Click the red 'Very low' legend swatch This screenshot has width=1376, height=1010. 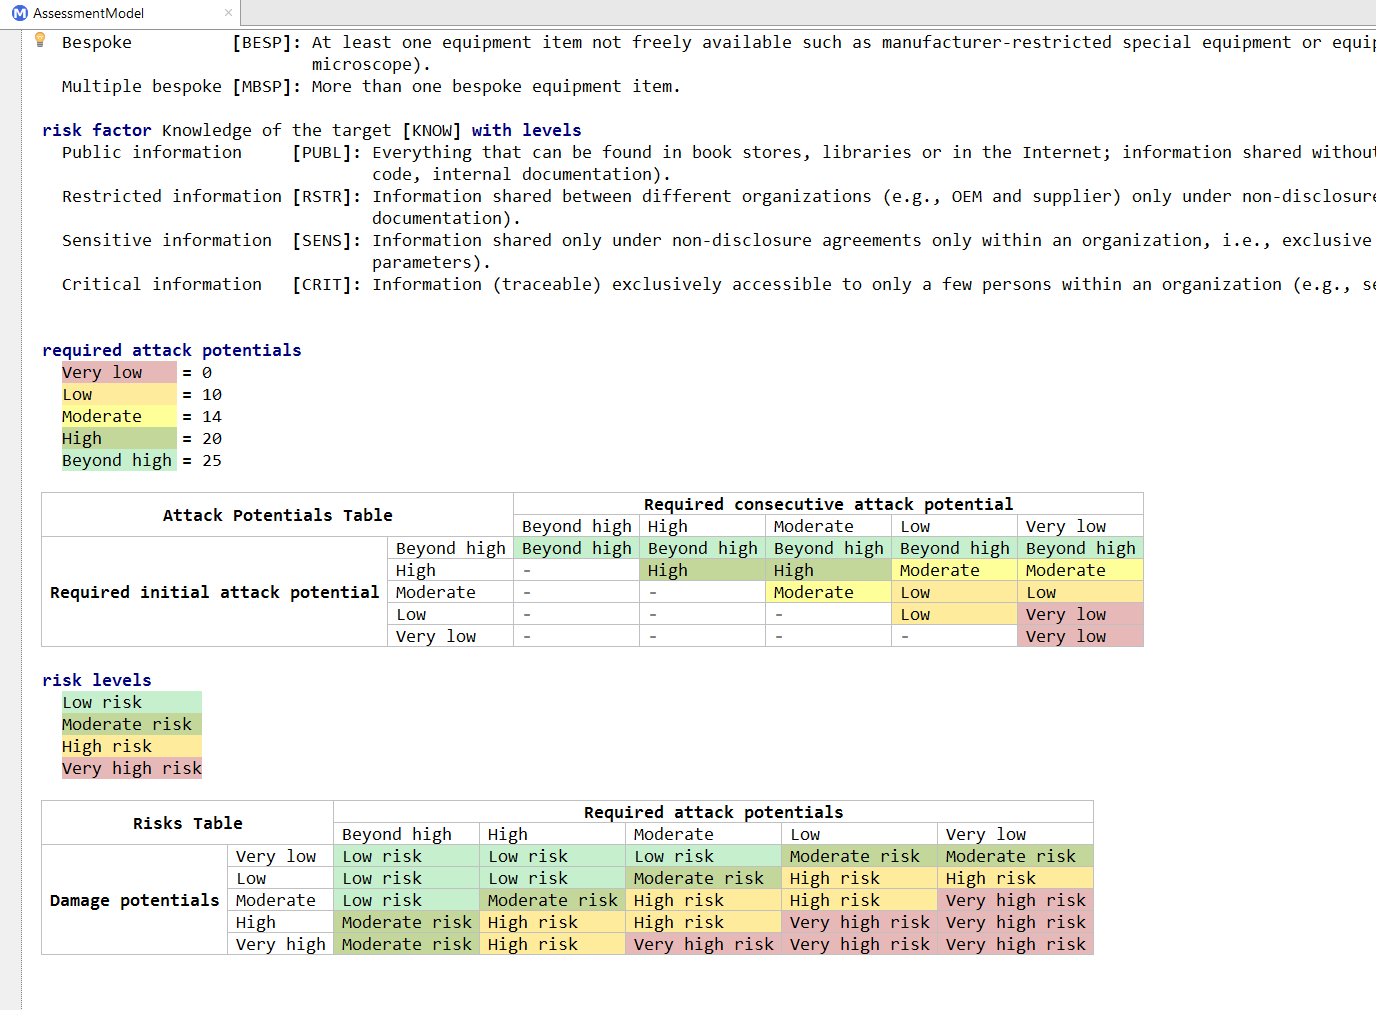102,372
